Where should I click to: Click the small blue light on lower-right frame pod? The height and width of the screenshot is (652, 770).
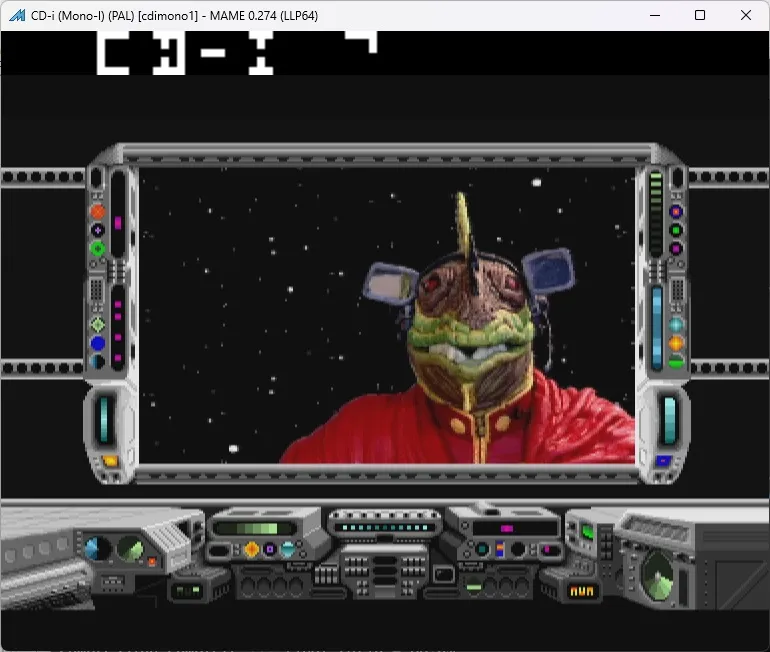click(x=663, y=461)
